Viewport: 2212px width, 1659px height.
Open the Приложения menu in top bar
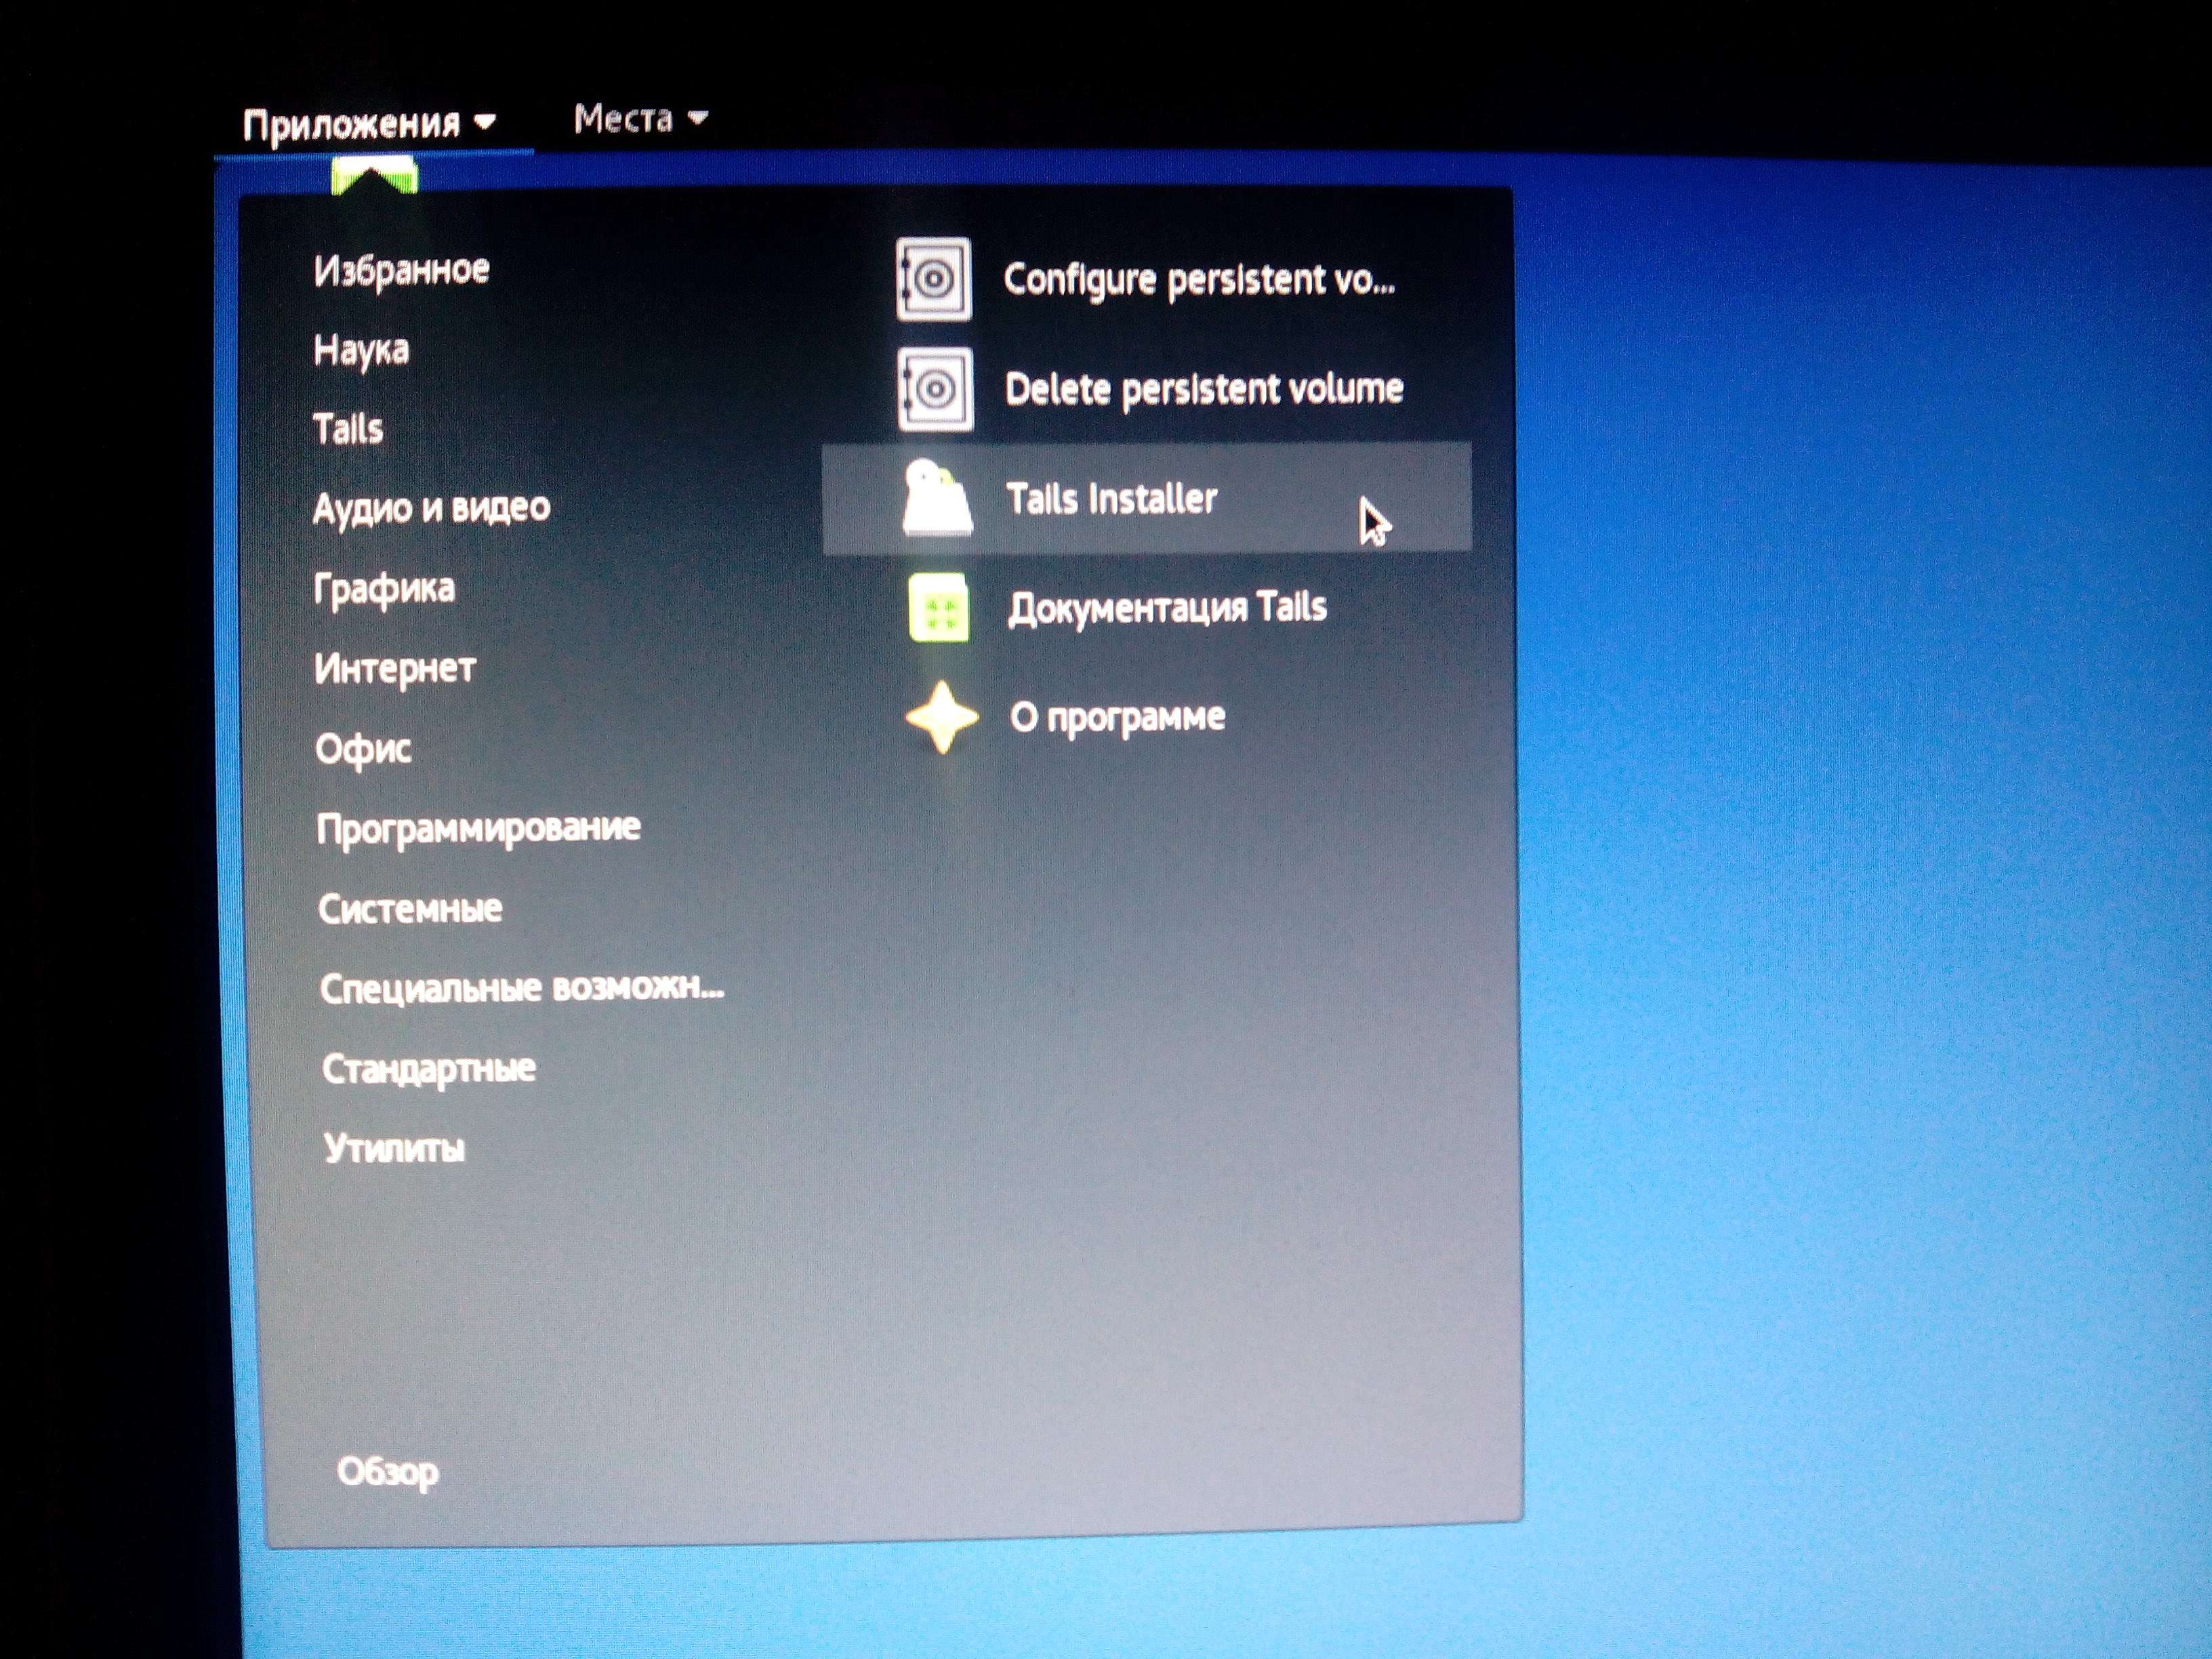(369, 124)
